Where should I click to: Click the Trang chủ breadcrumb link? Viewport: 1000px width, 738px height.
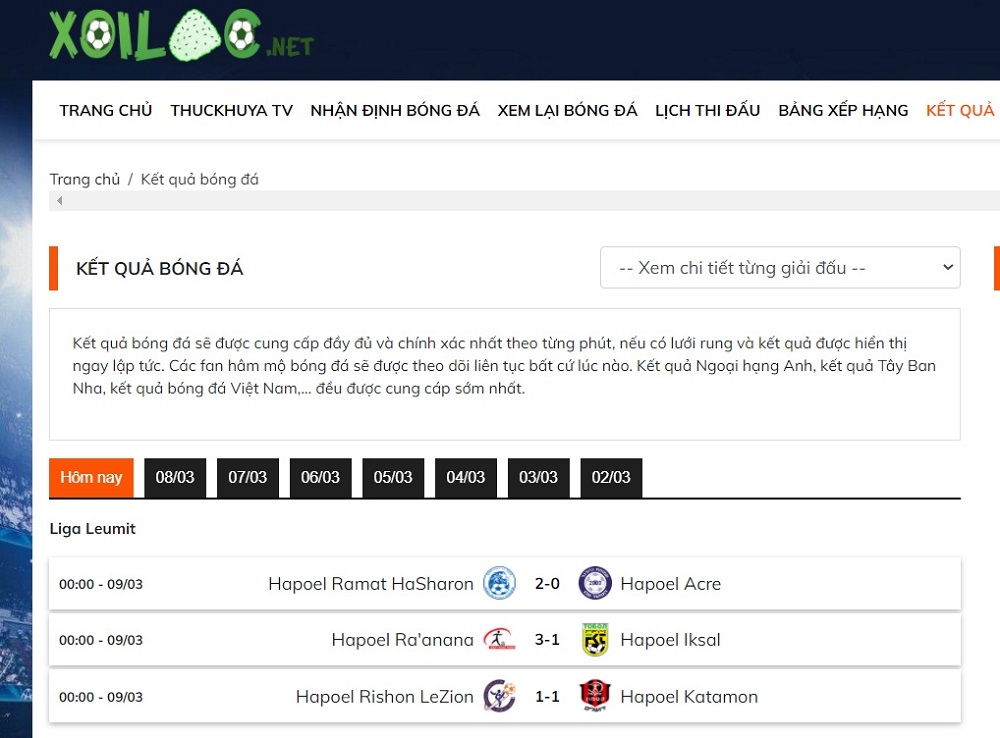pyautogui.click(x=84, y=180)
